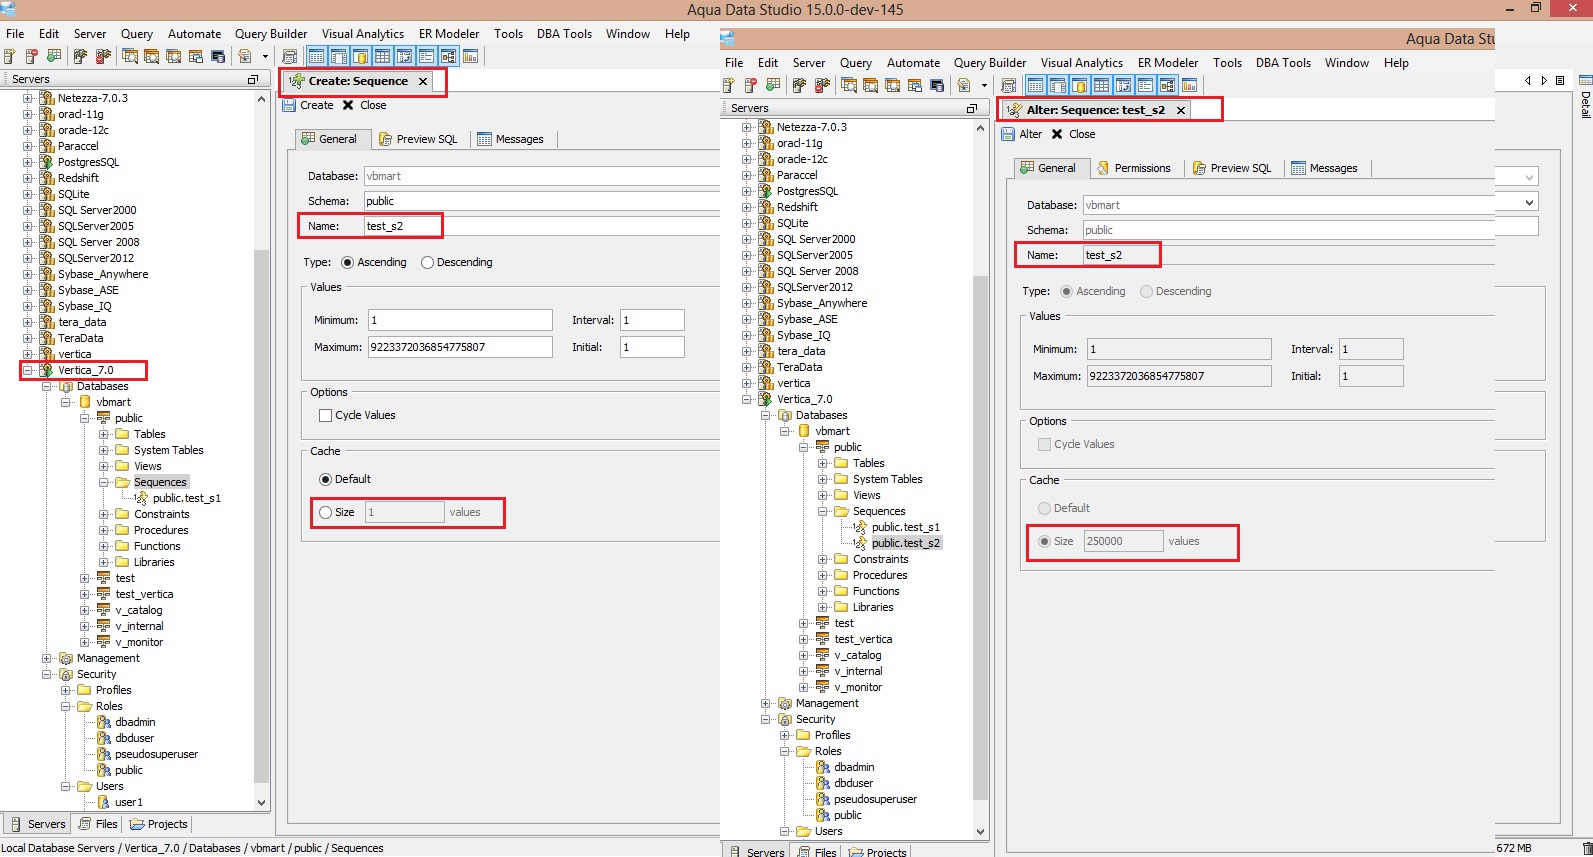This screenshot has width=1593, height=857.
Task: Click Cycle Values checkbox in Alter Sequence form
Action: (1044, 444)
